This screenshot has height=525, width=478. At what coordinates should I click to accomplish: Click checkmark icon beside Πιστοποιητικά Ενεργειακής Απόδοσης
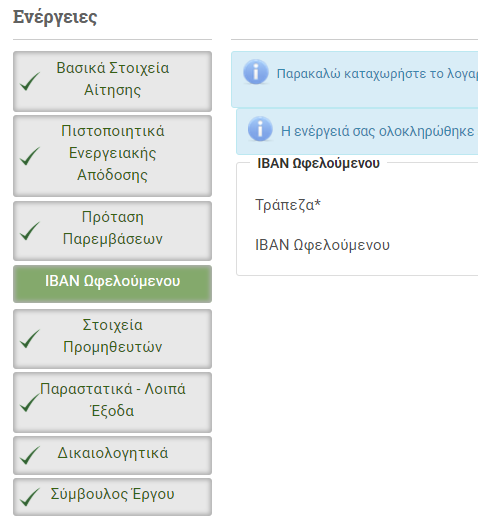30,156
